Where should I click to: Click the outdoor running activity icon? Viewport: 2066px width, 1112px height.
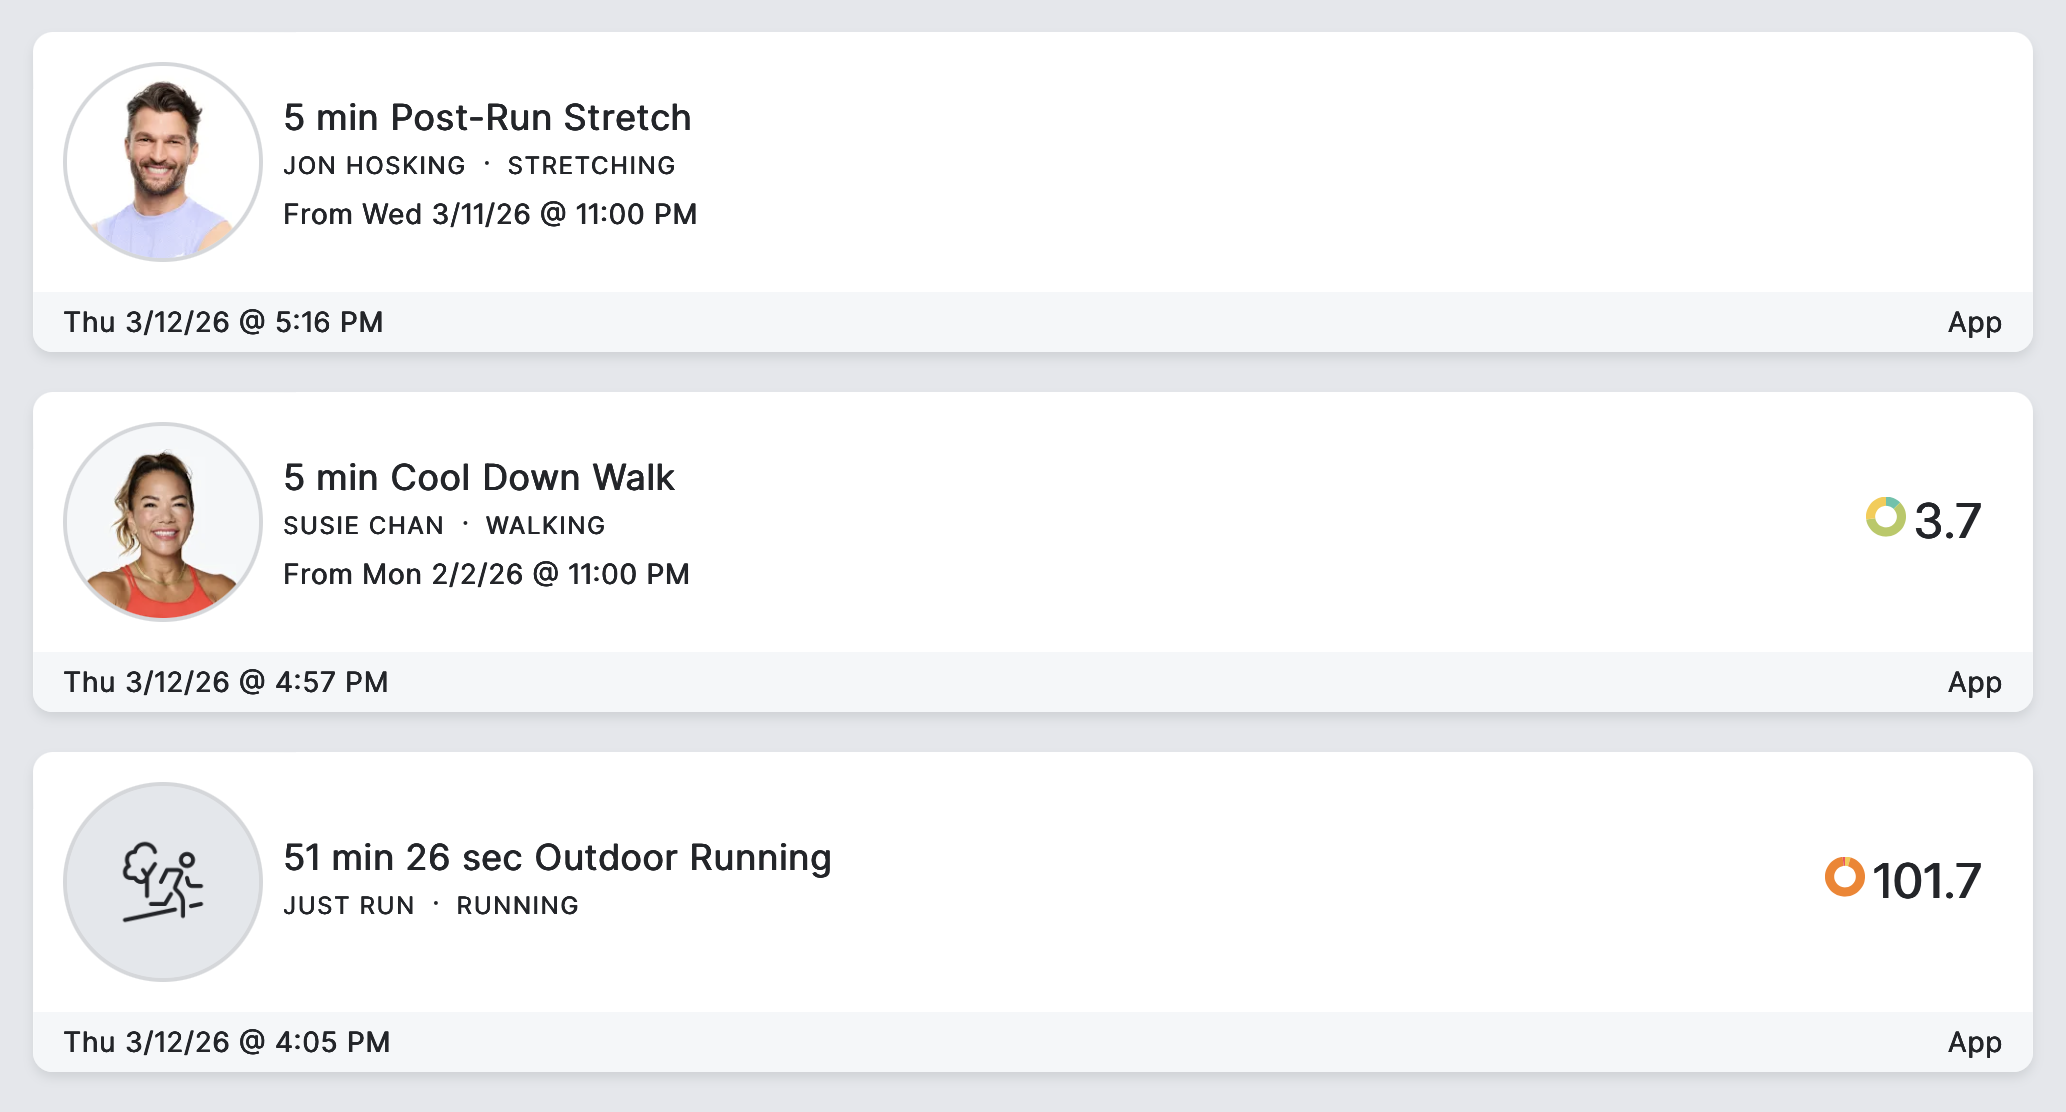163,882
